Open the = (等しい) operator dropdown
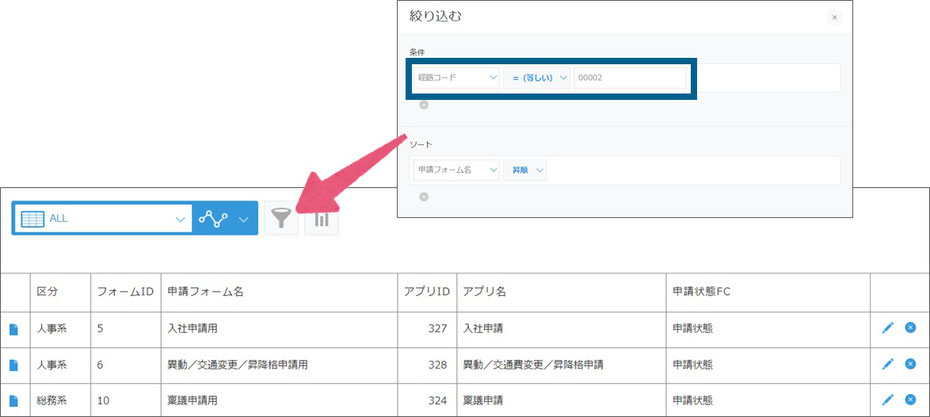The height and width of the screenshot is (417, 930). pos(538,78)
